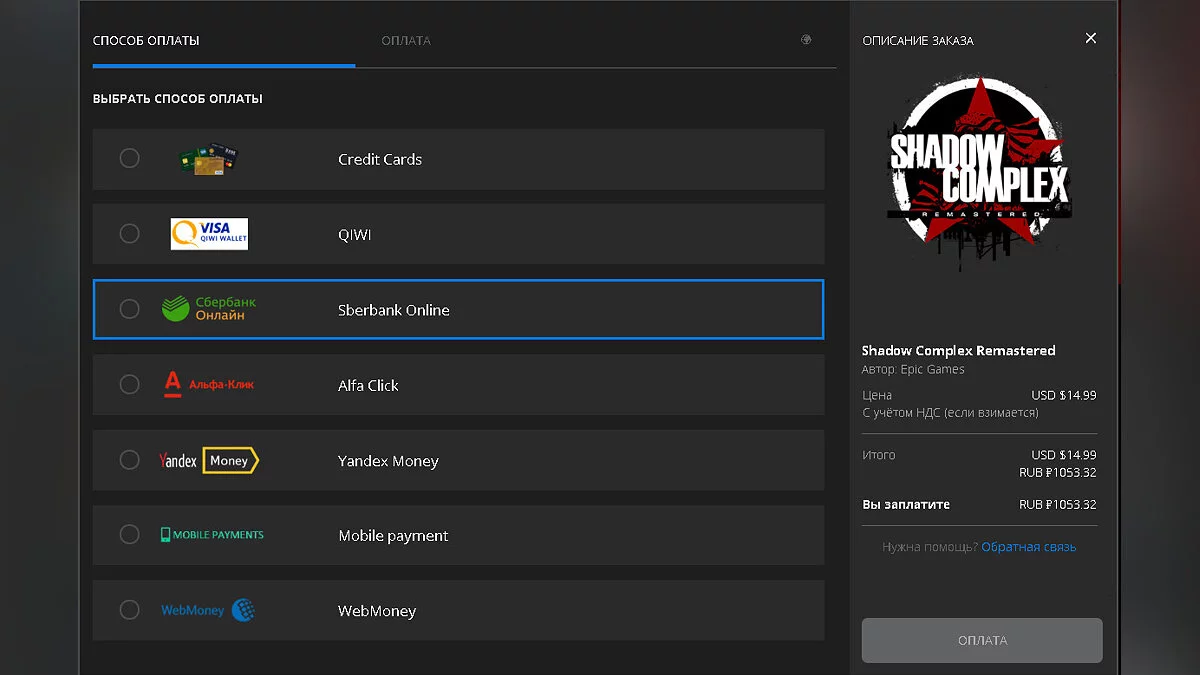The height and width of the screenshot is (675, 1200).
Task: Choose the Sberbank Online radio button
Action: click(129, 309)
